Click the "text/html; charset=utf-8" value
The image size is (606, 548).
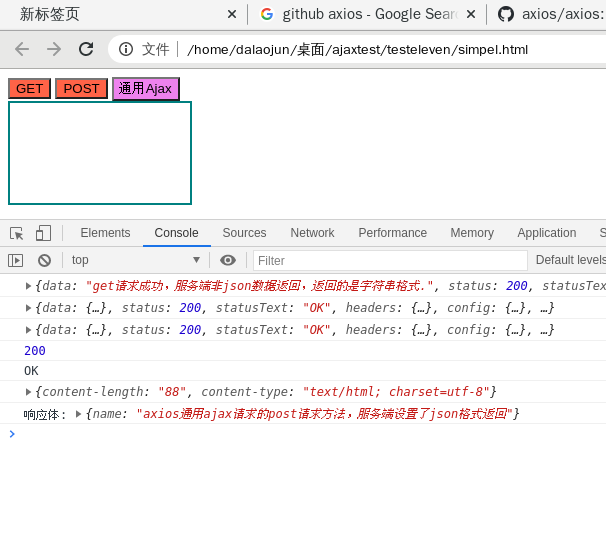click(396, 392)
